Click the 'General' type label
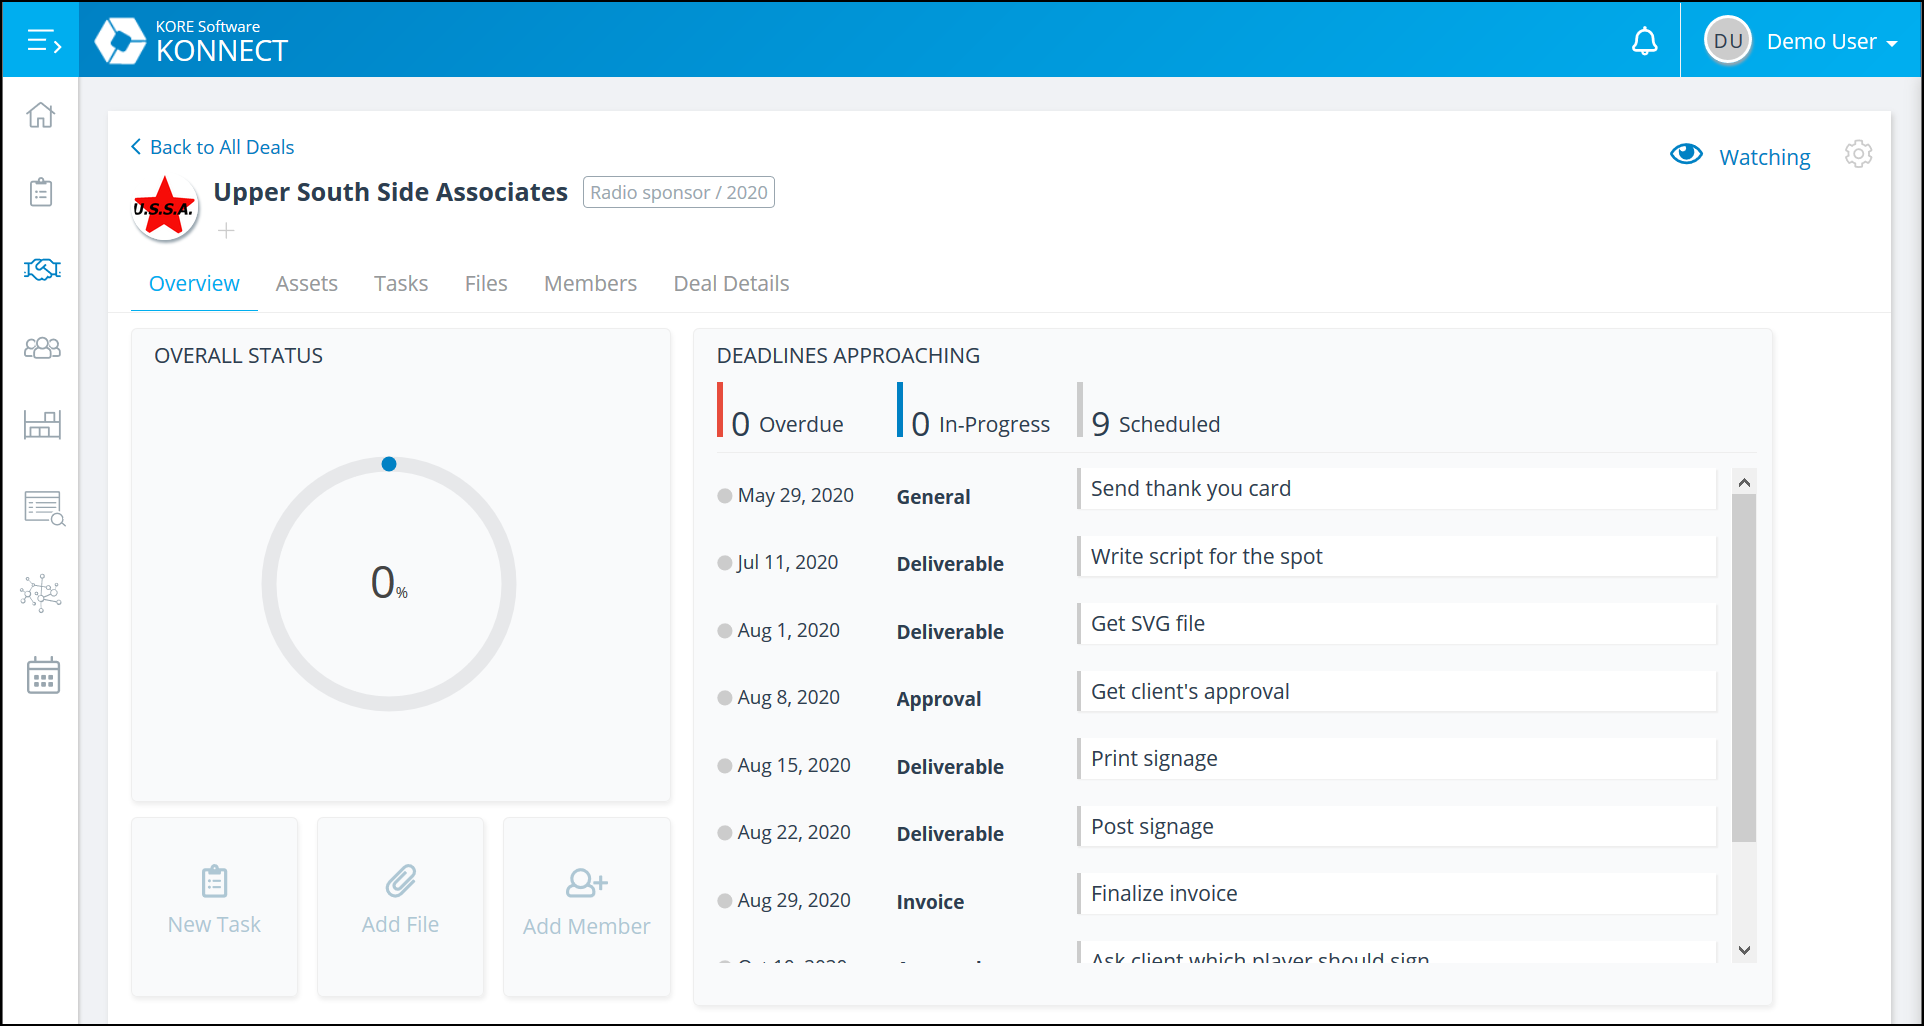Viewport: 1924px width, 1026px height. [x=933, y=497]
